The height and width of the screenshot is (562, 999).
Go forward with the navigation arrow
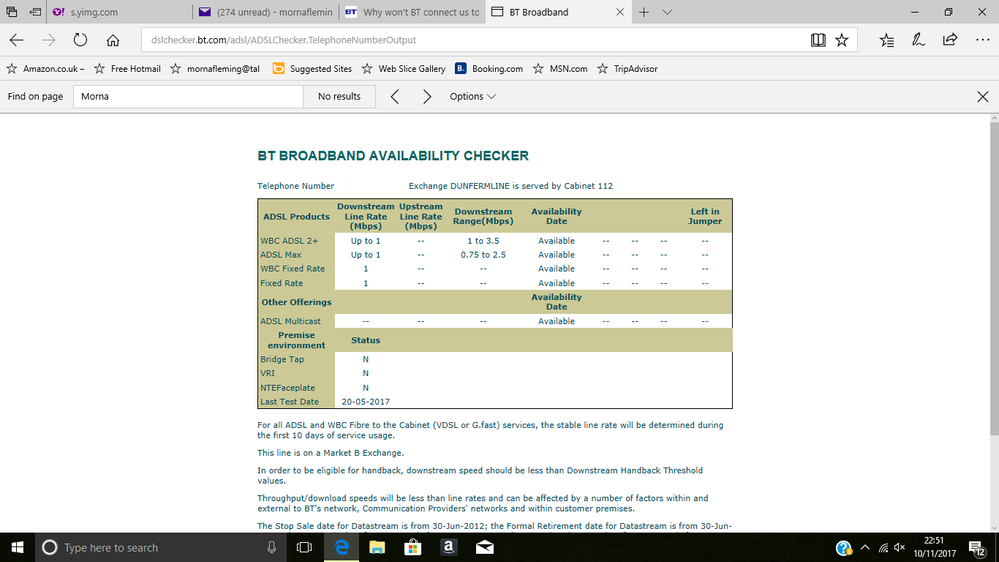(x=48, y=40)
